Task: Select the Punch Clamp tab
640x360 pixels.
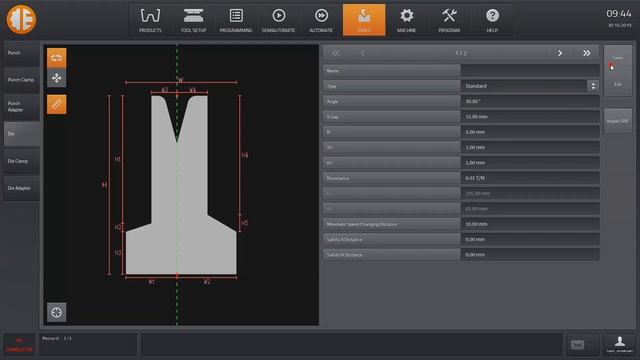Action: point(22,80)
